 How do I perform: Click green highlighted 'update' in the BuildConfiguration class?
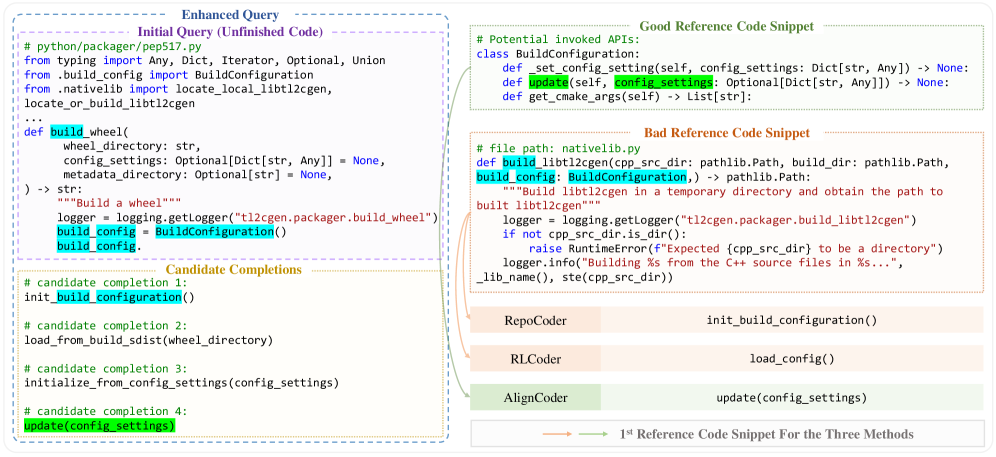tap(548, 82)
